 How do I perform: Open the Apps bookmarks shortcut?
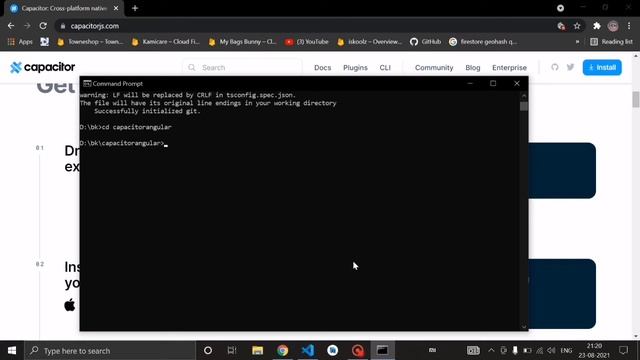point(20,42)
